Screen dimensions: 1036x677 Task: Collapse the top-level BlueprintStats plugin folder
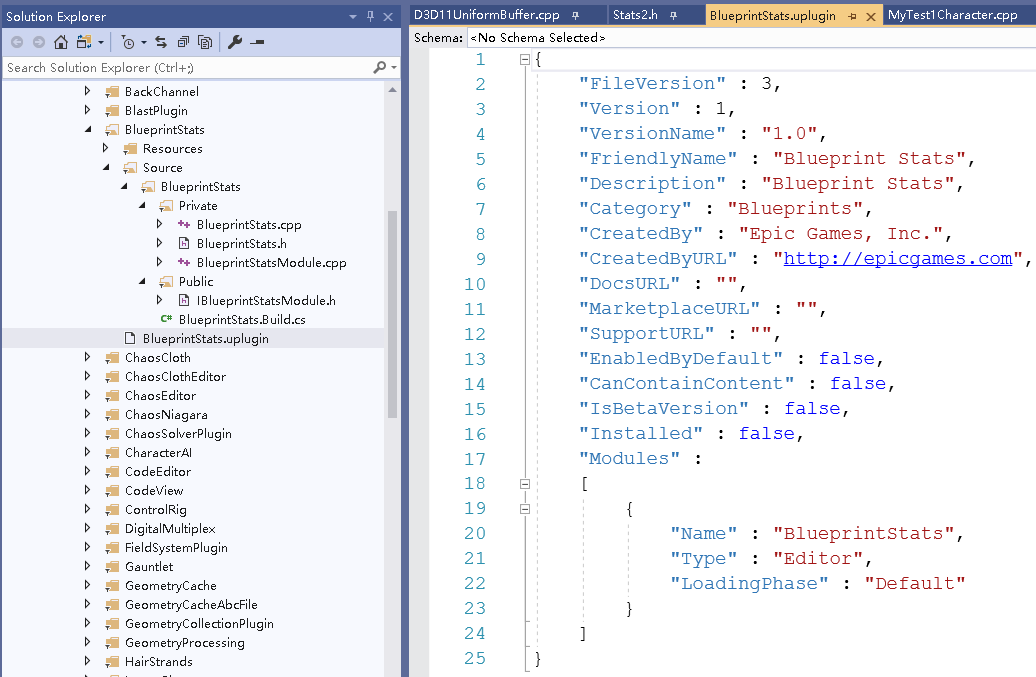pyautogui.click(x=87, y=129)
